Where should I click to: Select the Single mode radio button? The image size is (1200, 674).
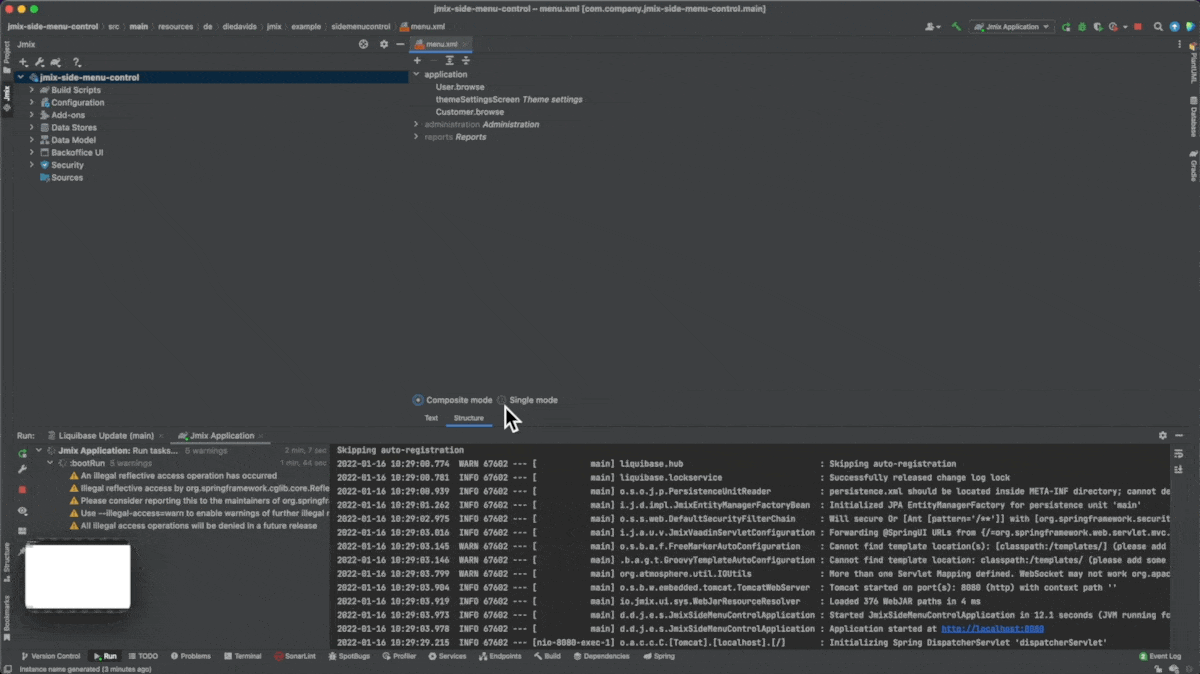[502, 400]
